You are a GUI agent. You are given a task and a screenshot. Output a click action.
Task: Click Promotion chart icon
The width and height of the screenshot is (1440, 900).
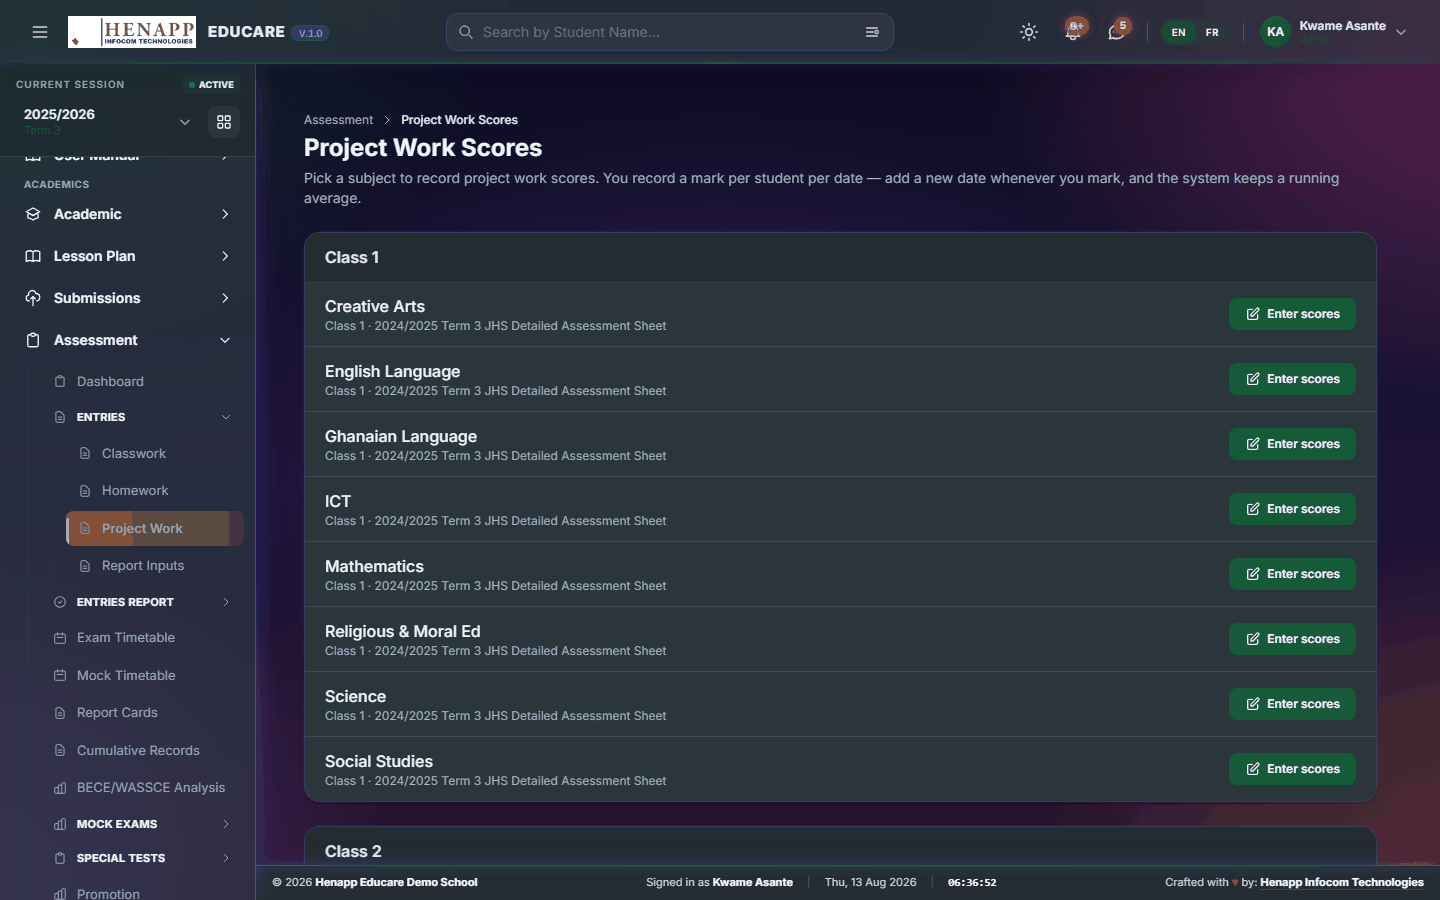pyautogui.click(x=60, y=894)
